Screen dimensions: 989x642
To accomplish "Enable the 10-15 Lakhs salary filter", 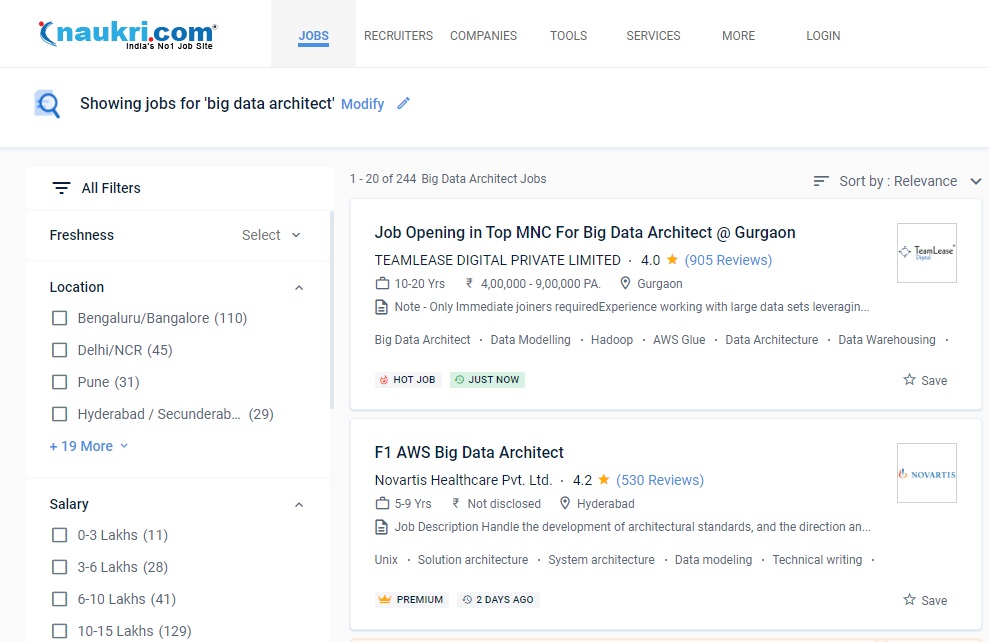I will [x=60, y=631].
